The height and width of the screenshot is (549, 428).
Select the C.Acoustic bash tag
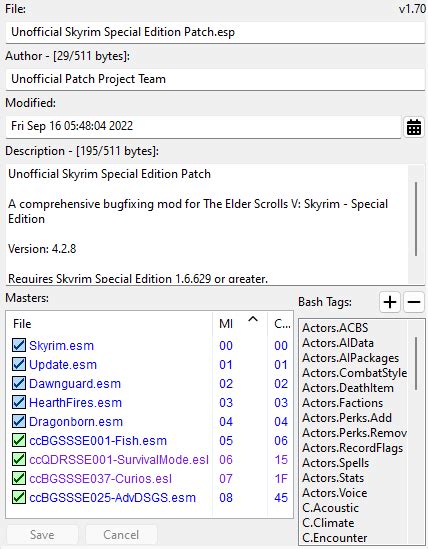point(330,508)
